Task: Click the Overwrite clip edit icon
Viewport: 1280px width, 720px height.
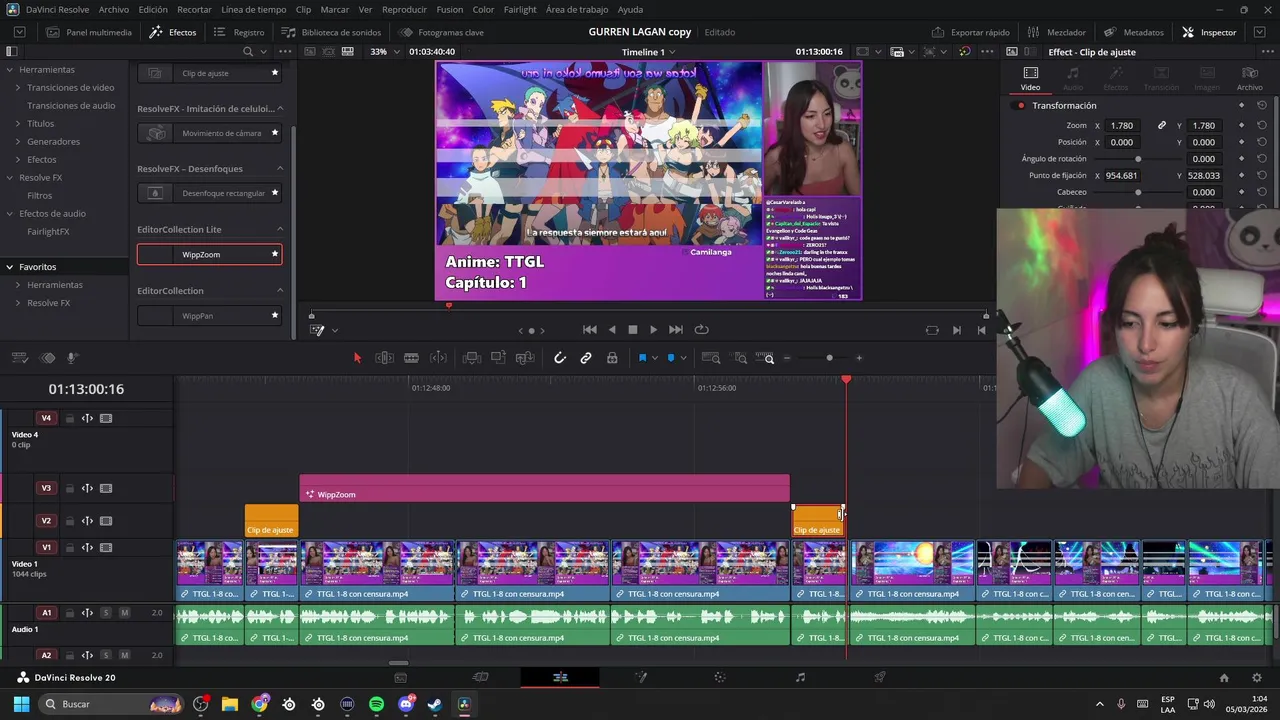Action: pos(498,358)
